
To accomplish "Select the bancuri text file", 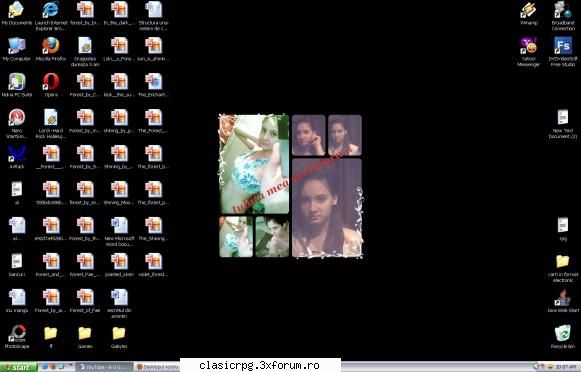I will pyautogui.click(x=16, y=265).
